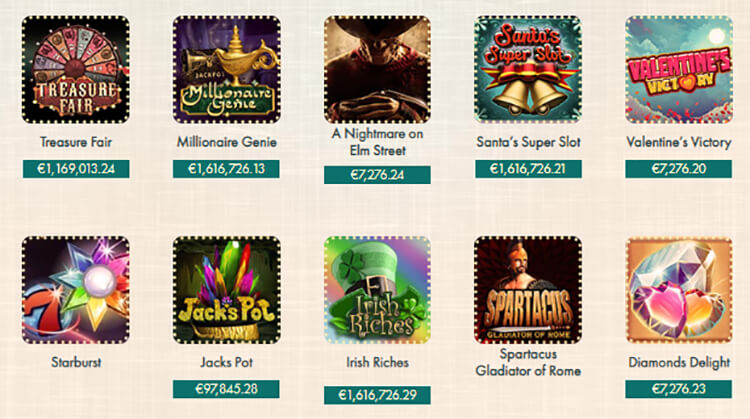
Task: Launch Starburst via its star icon
Action: (x=76, y=290)
